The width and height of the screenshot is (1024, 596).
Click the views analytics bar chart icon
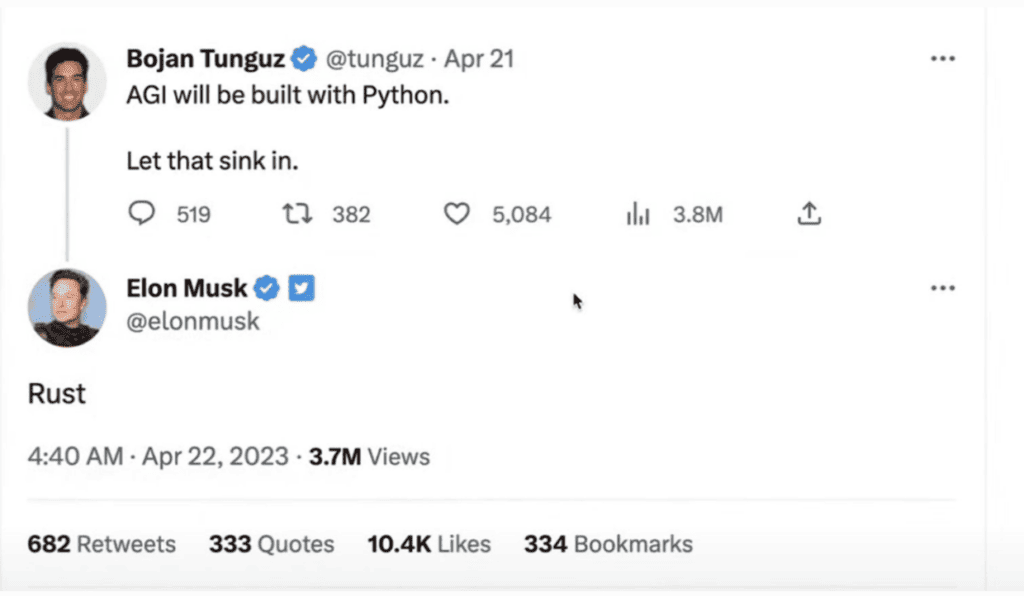pyautogui.click(x=637, y=213)
